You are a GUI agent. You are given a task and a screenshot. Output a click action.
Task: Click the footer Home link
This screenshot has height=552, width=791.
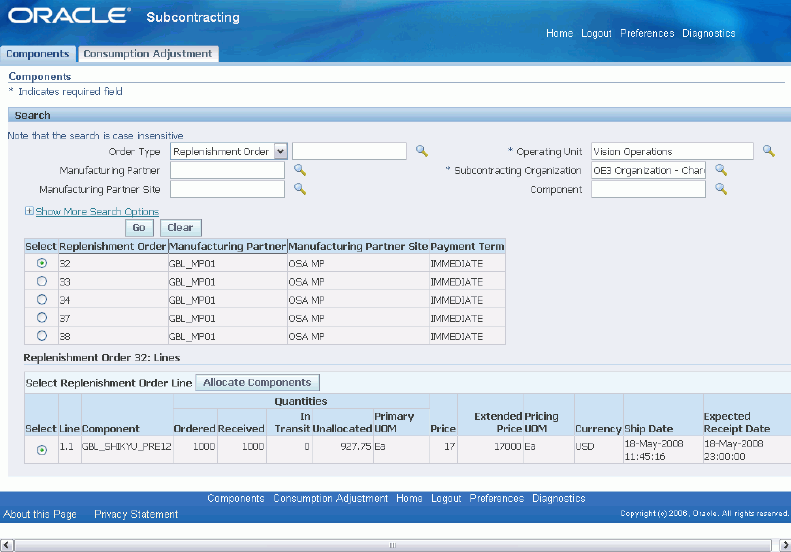coord(409,498)
